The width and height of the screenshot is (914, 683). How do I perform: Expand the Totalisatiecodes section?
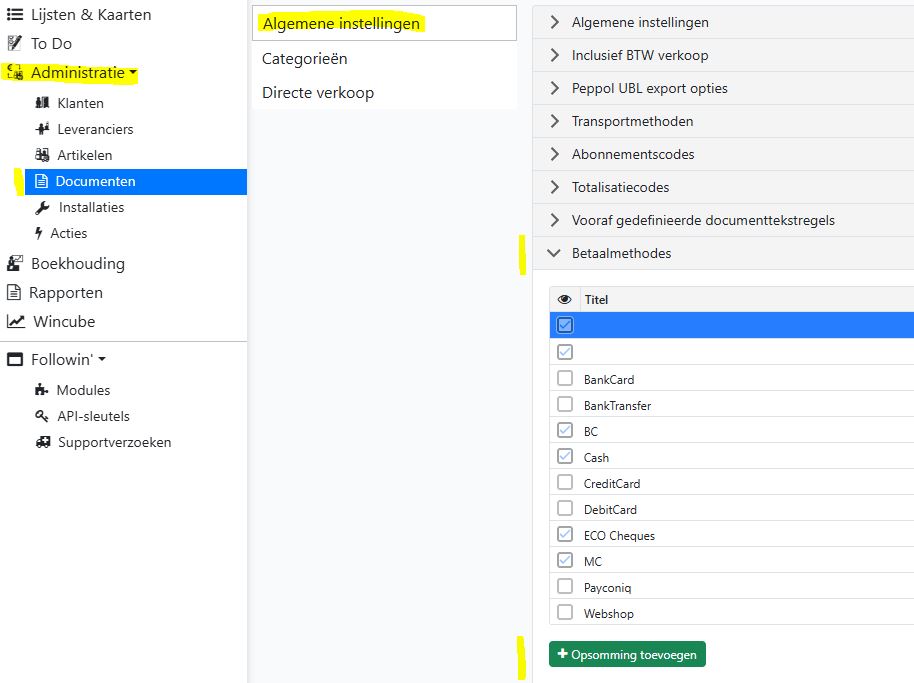(723, 187)
